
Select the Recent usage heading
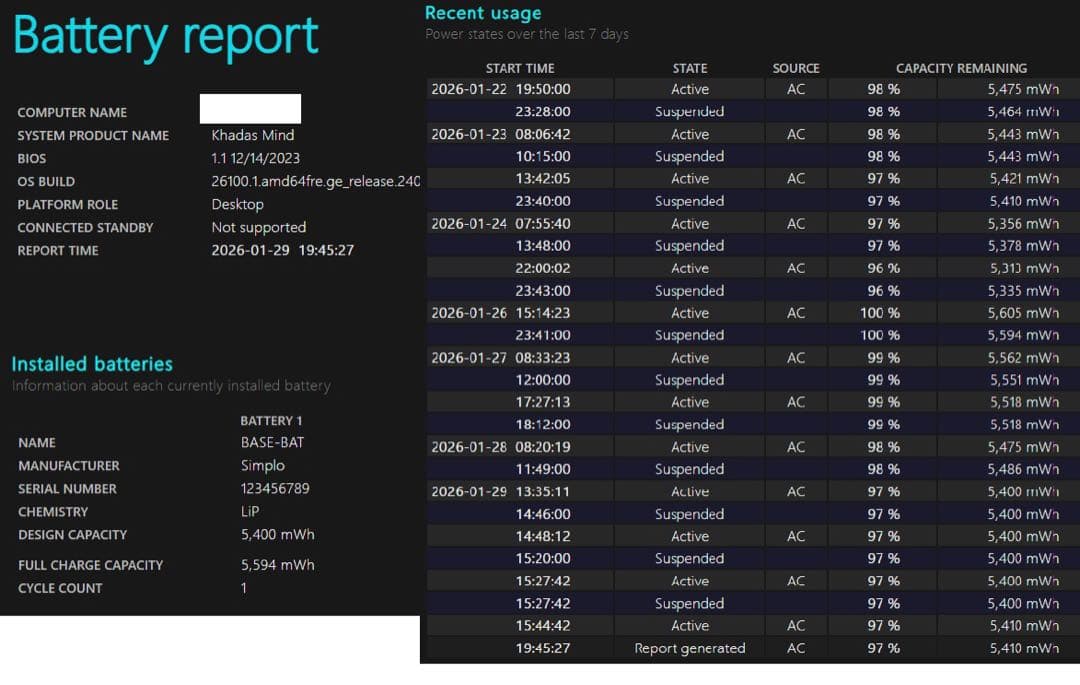tap(483, 13)
